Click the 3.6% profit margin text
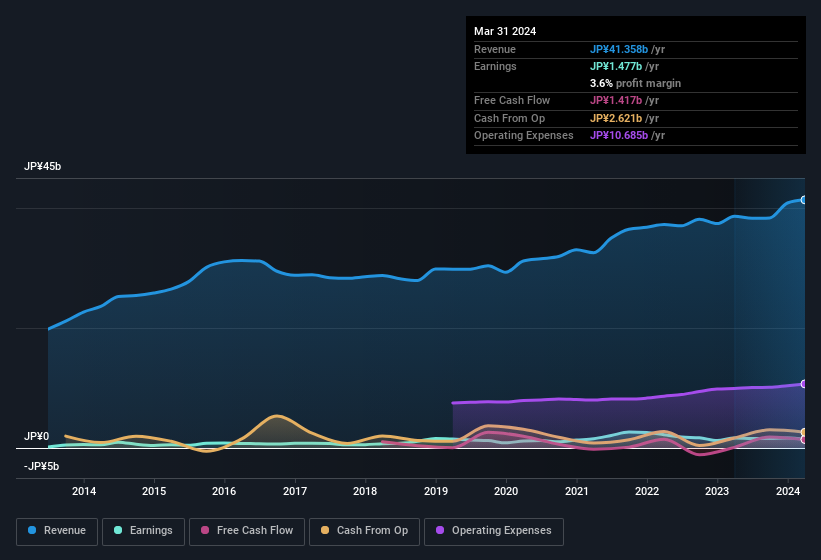This screenshot has width=821, height=560. pyautogui.click(x=636, y=83)
